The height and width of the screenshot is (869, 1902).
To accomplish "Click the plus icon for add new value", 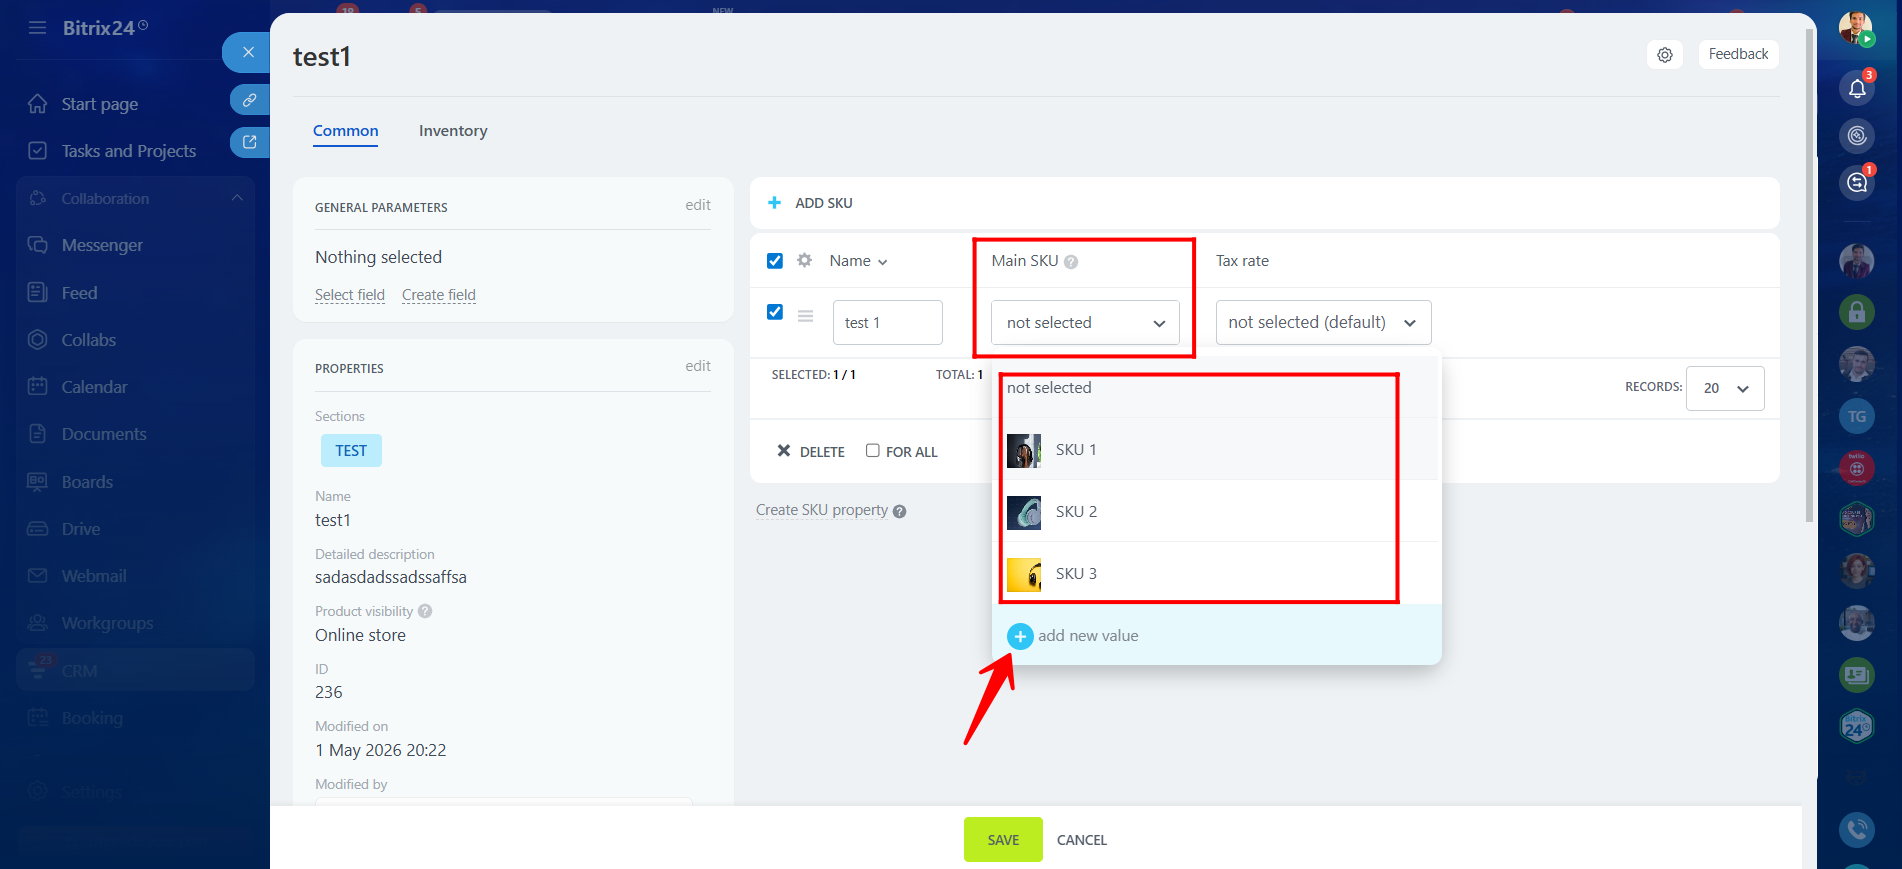I will coord(1020,636).
